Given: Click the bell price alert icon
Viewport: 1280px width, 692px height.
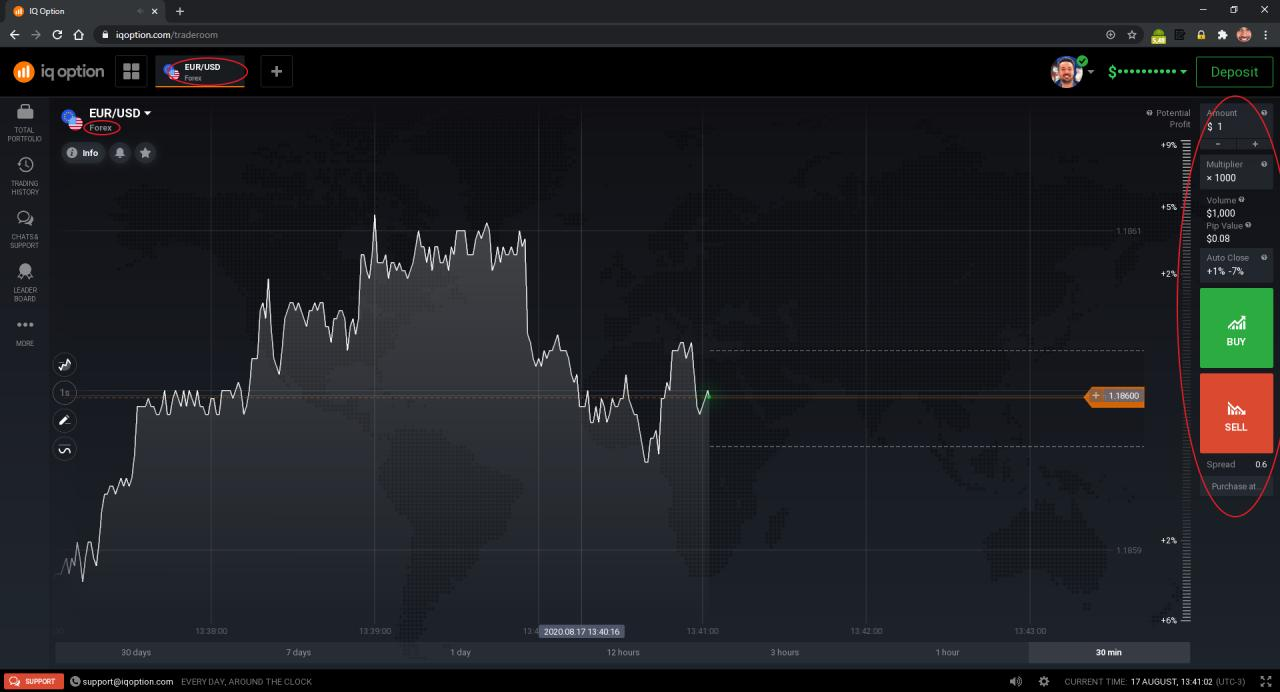Looking at the screenshot, I should [120, 153].
